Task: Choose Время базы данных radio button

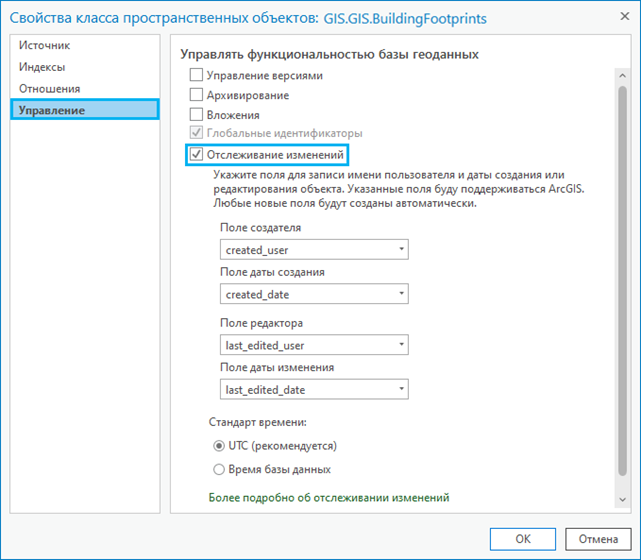Action: (x=219, y=469)
